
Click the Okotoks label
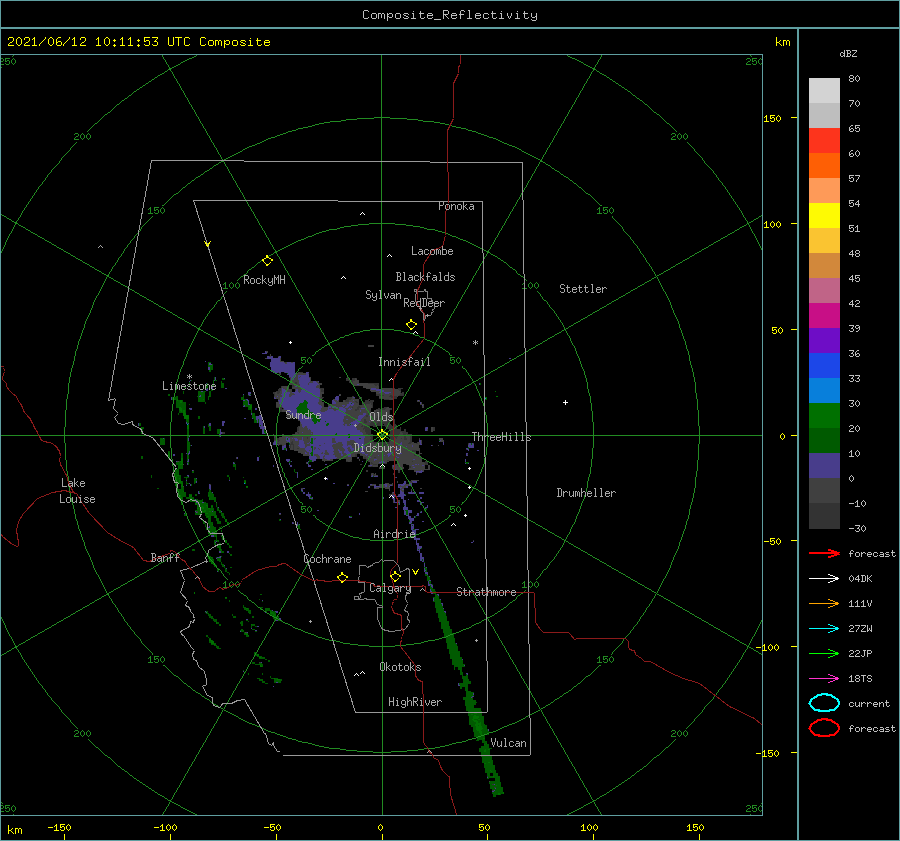400,666
